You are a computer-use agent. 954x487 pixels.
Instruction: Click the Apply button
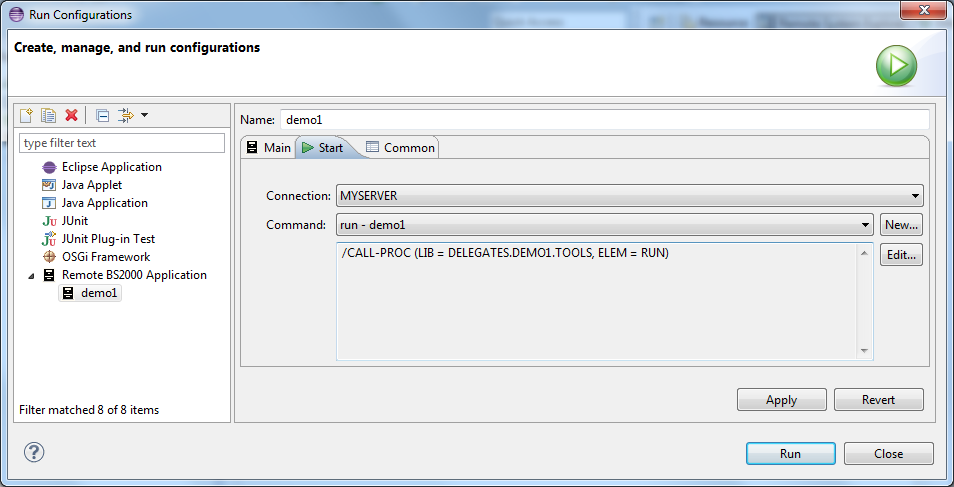click(781, 400)
